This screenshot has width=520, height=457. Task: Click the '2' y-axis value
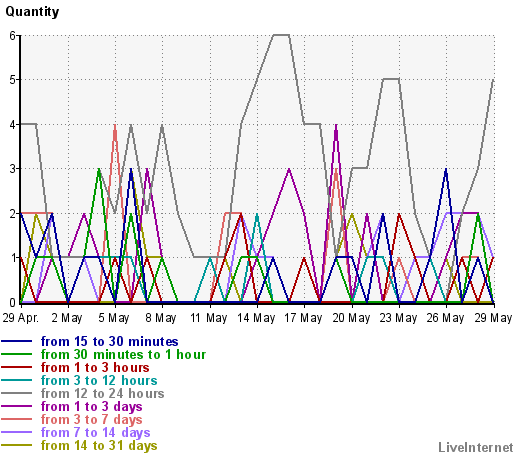click(13, 214)
